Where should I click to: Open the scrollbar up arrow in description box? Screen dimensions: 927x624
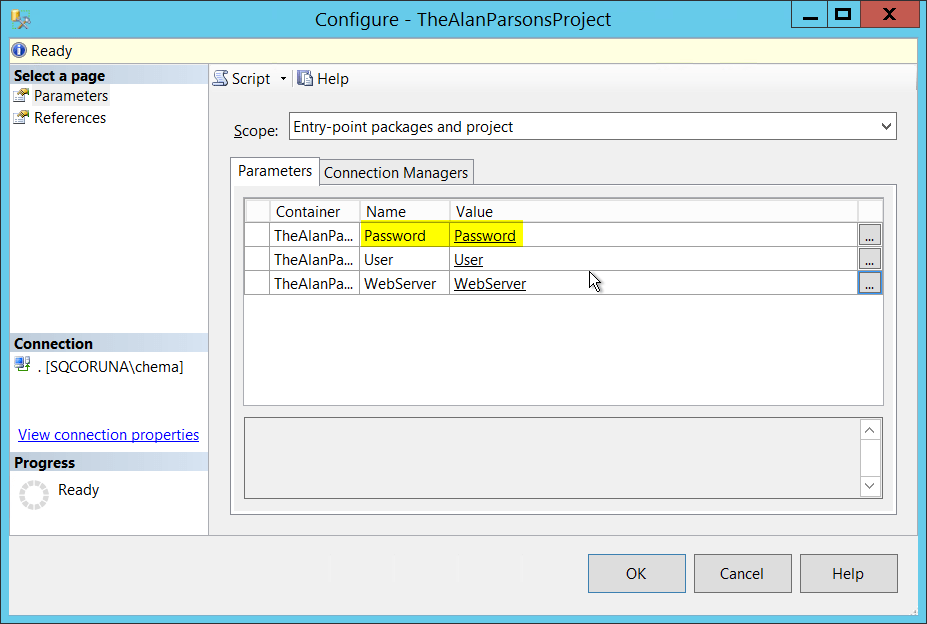(869, 429)
